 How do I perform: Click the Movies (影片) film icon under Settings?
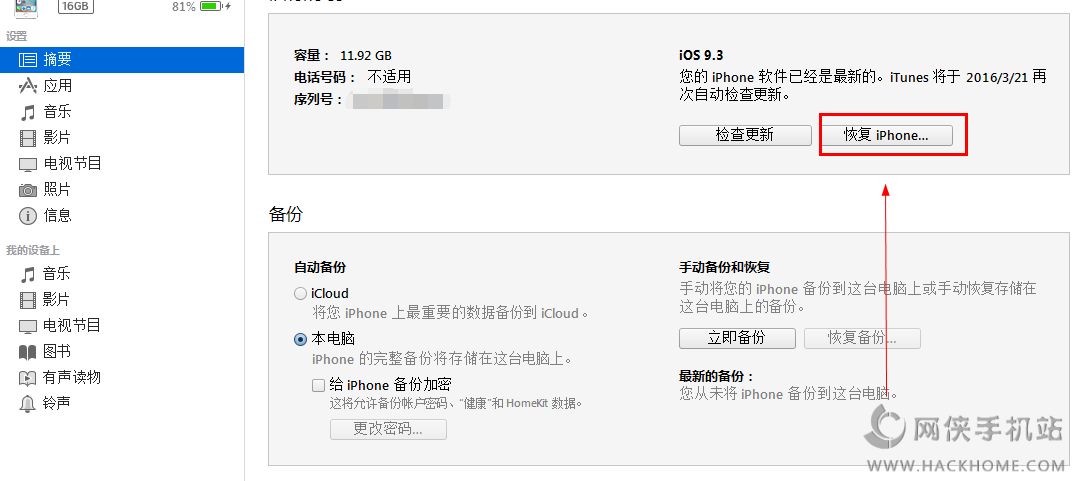tap(27, 138)
